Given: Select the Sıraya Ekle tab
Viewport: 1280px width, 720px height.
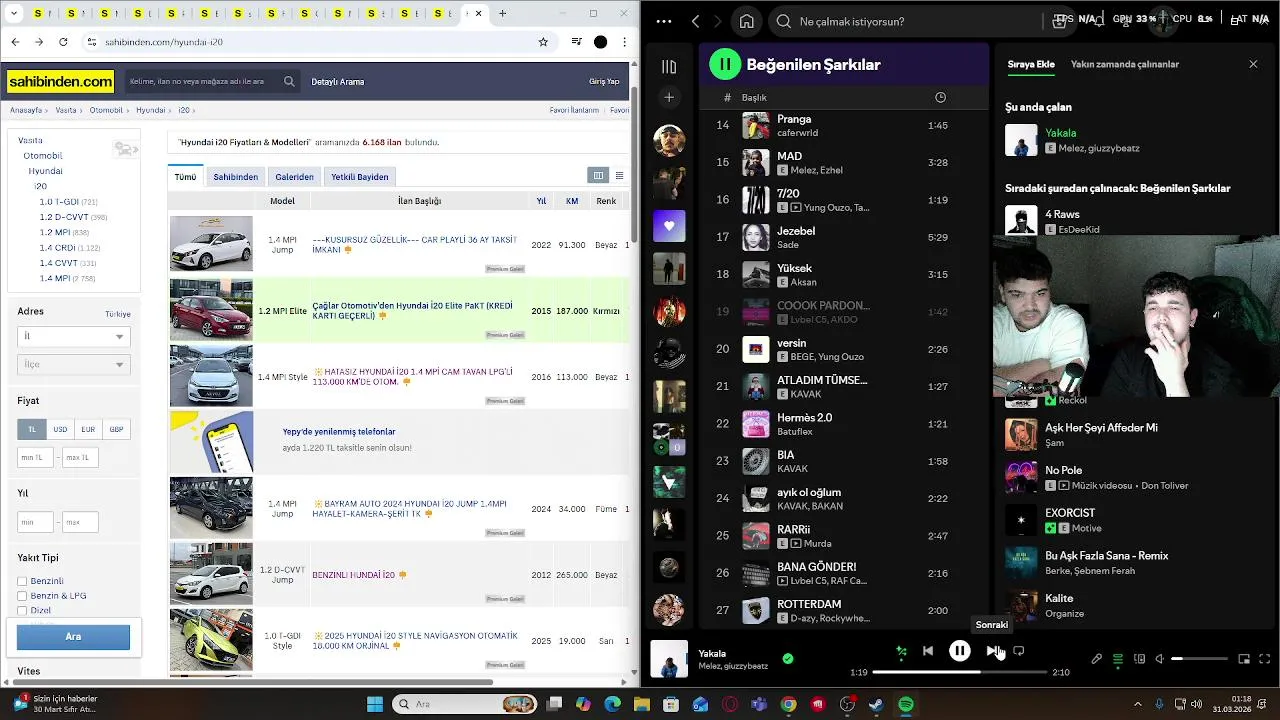Looking at the screenshot, I should click(1031, 64).
